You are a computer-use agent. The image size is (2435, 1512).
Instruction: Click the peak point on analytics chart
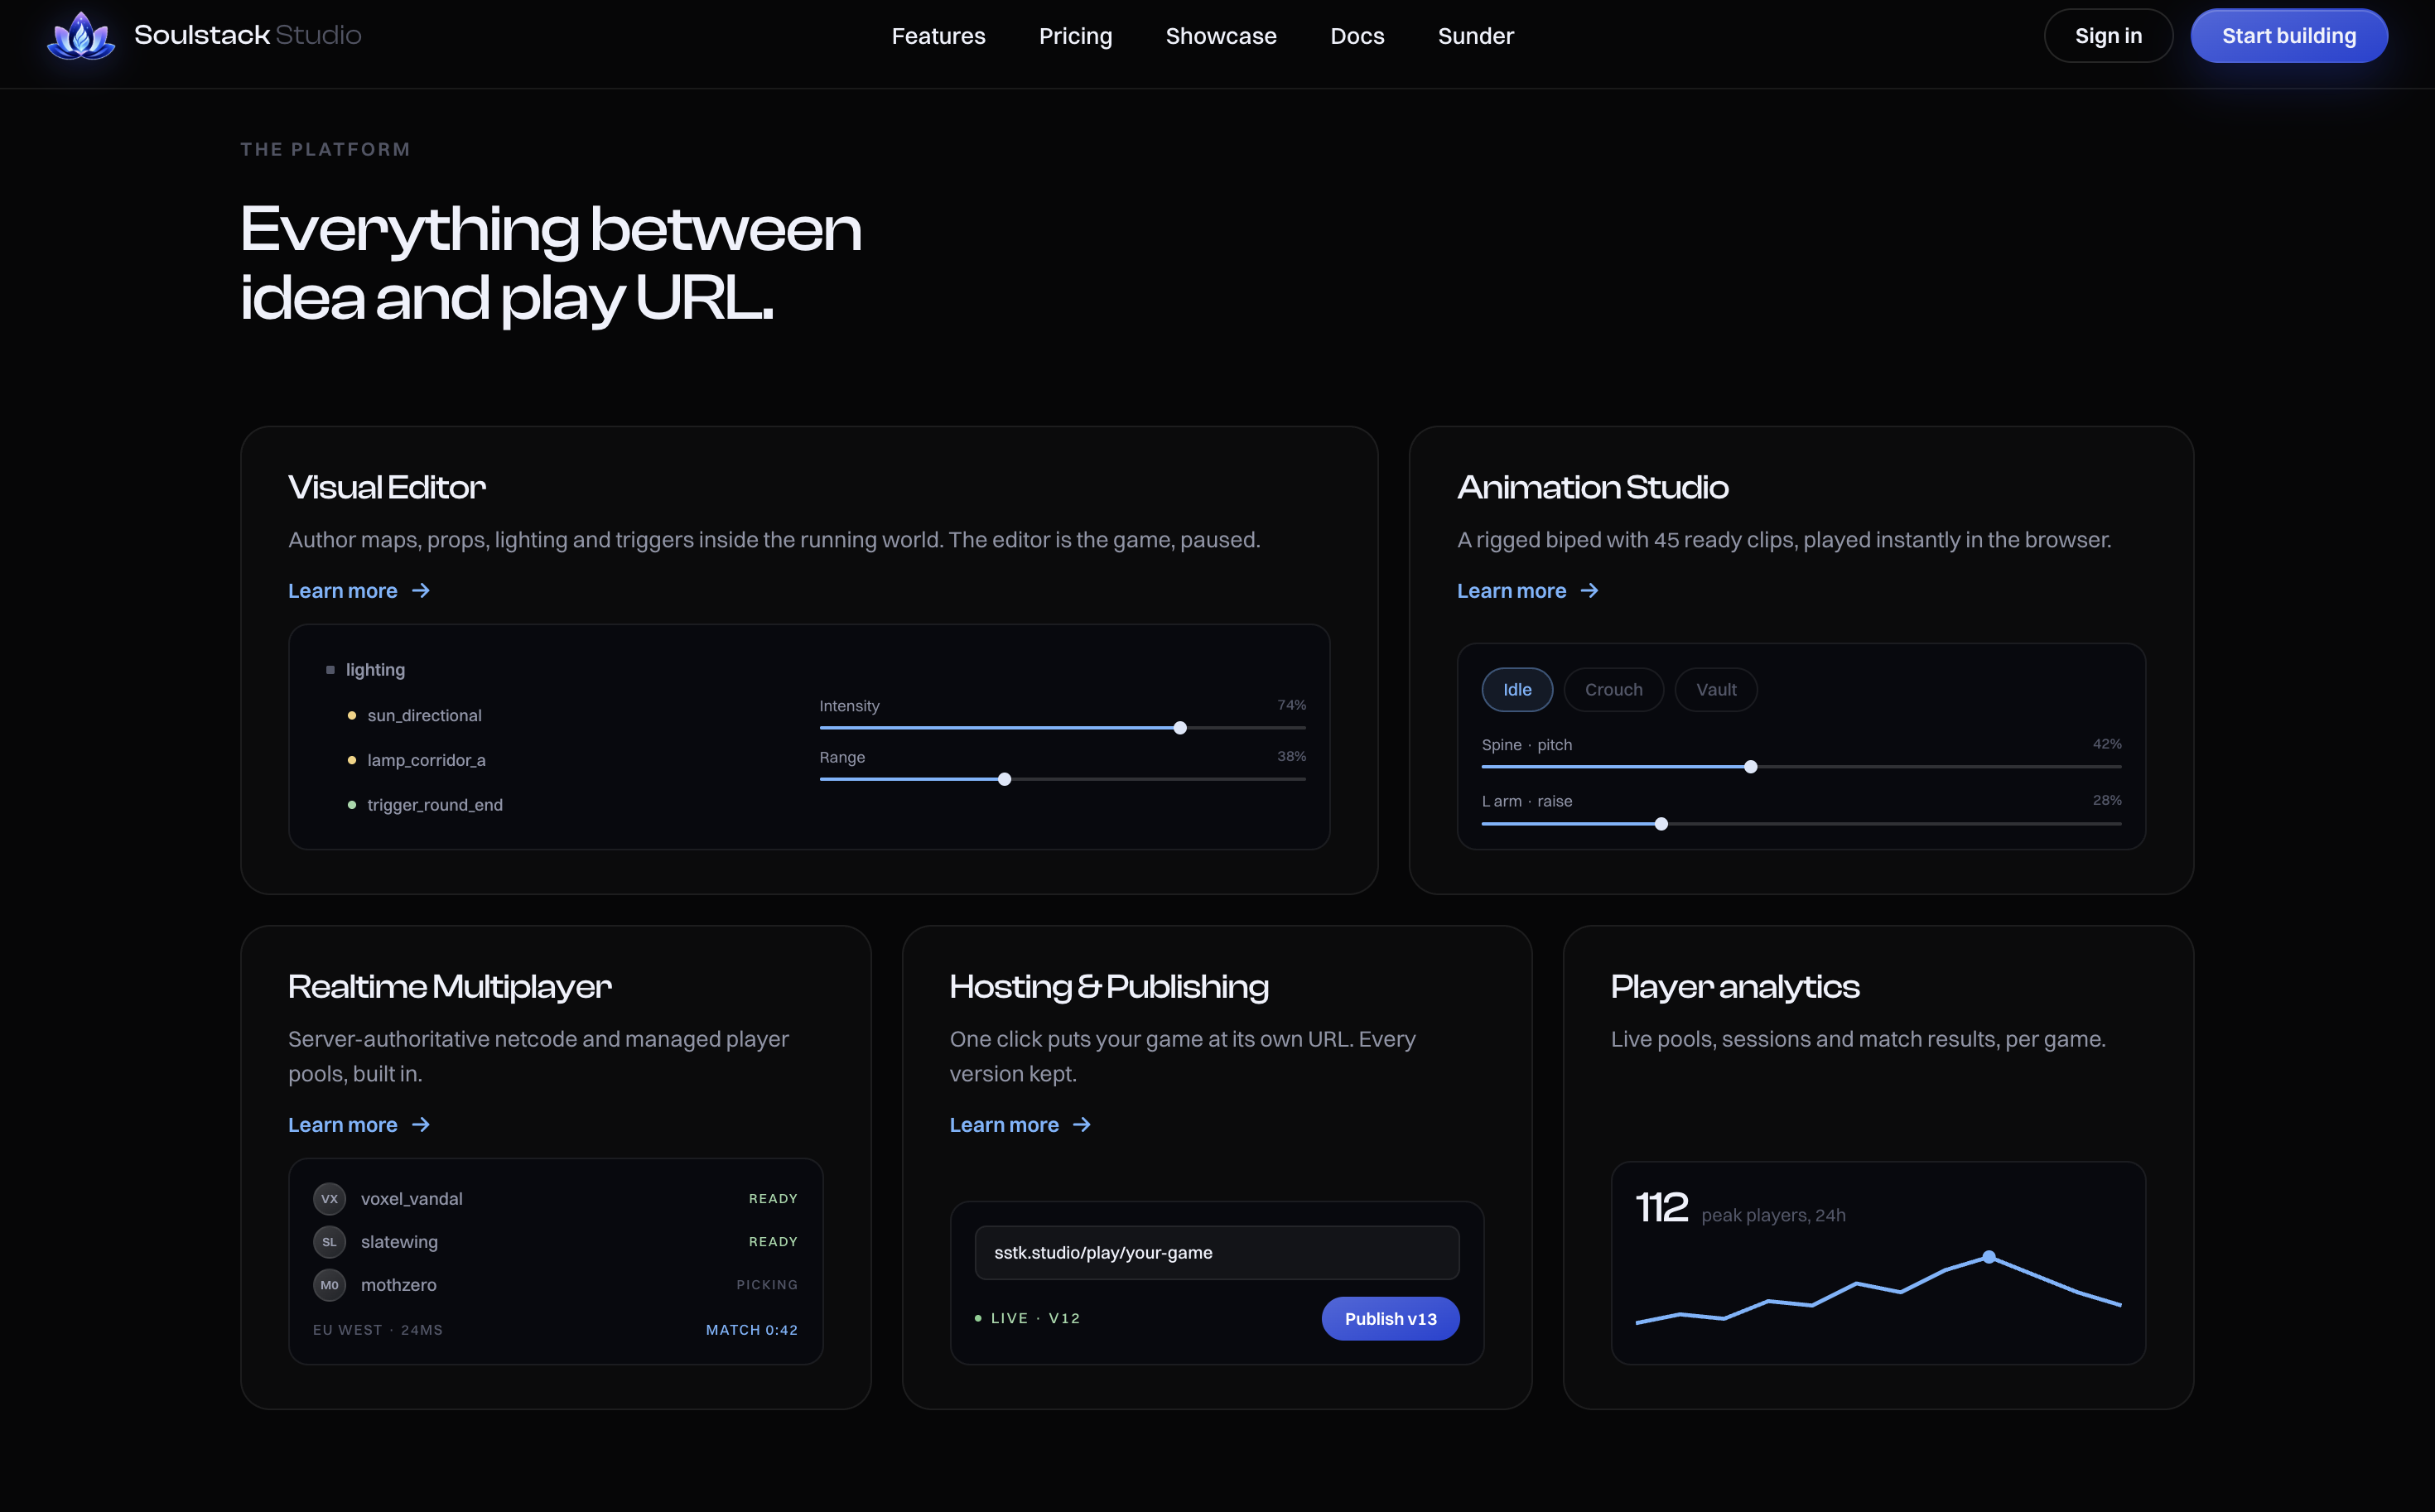pos(1988,1257)
